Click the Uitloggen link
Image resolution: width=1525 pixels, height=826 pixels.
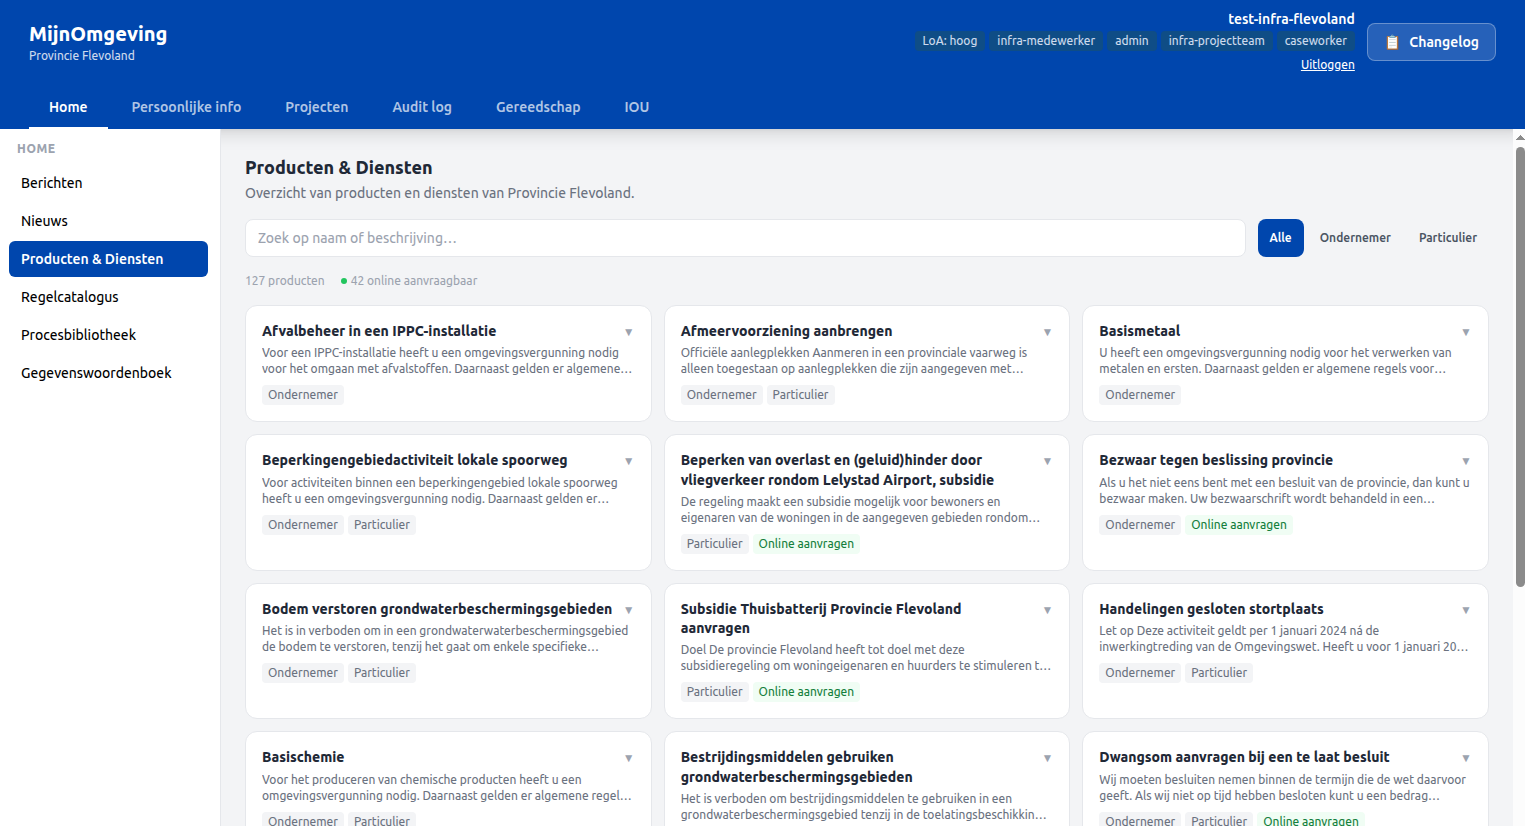[x=1327, y=64]
